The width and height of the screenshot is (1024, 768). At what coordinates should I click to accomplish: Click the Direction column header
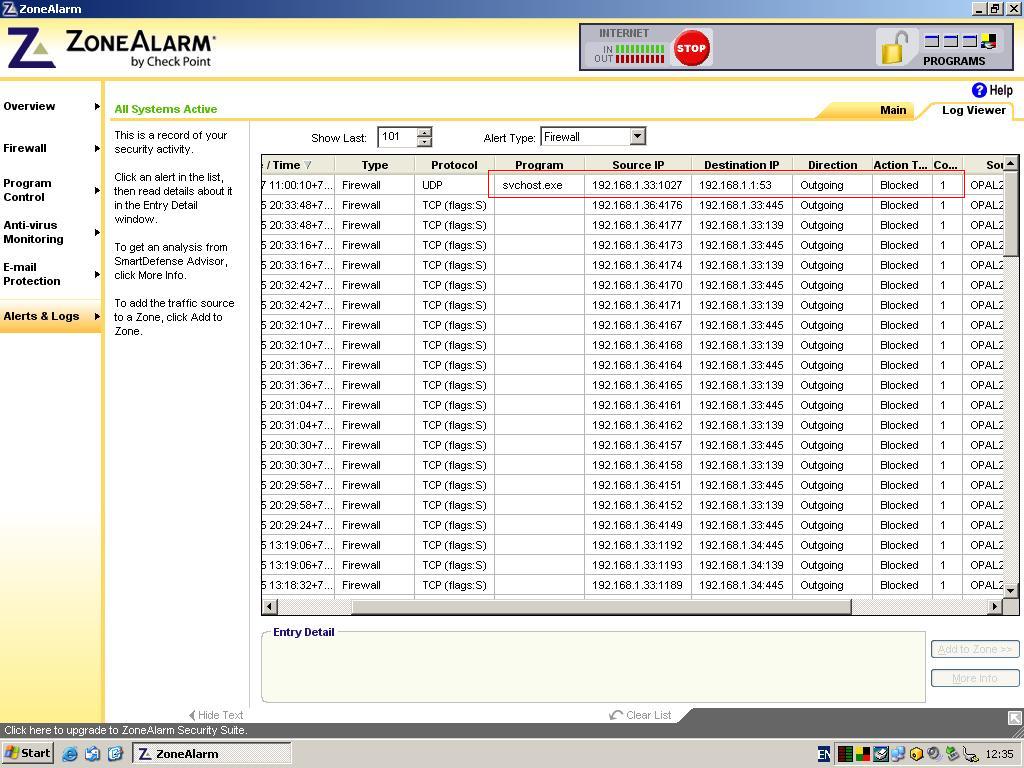(x=832, y=165)
